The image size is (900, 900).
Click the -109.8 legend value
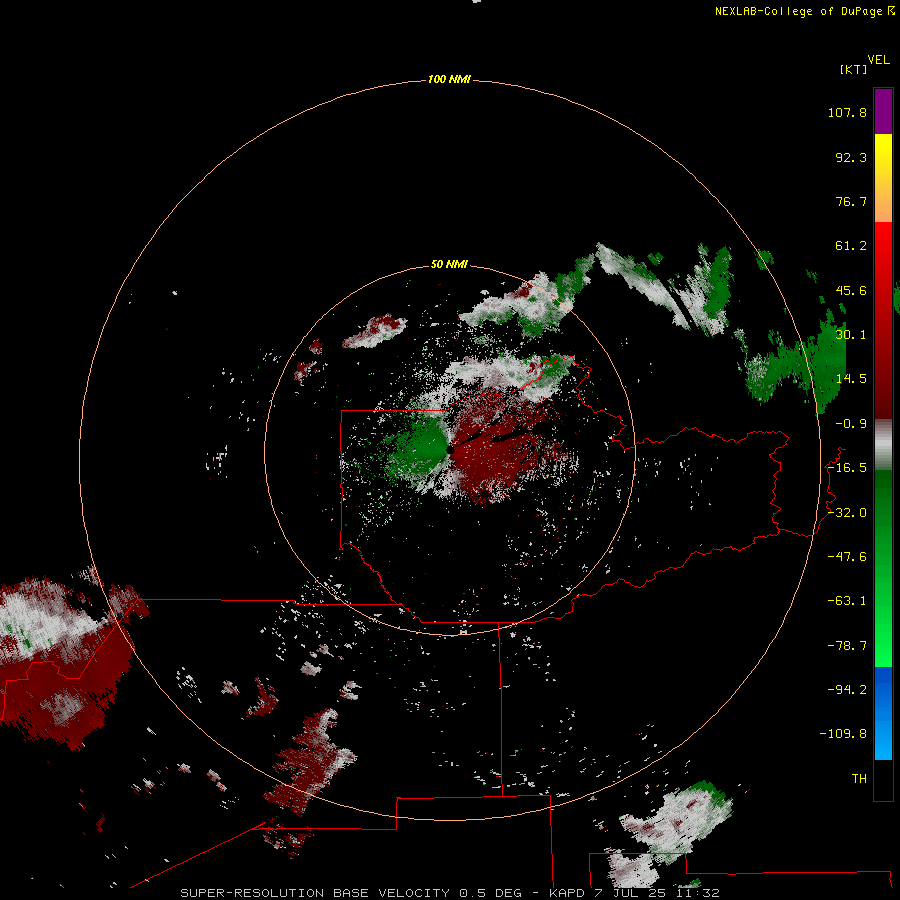pos(843,734)
